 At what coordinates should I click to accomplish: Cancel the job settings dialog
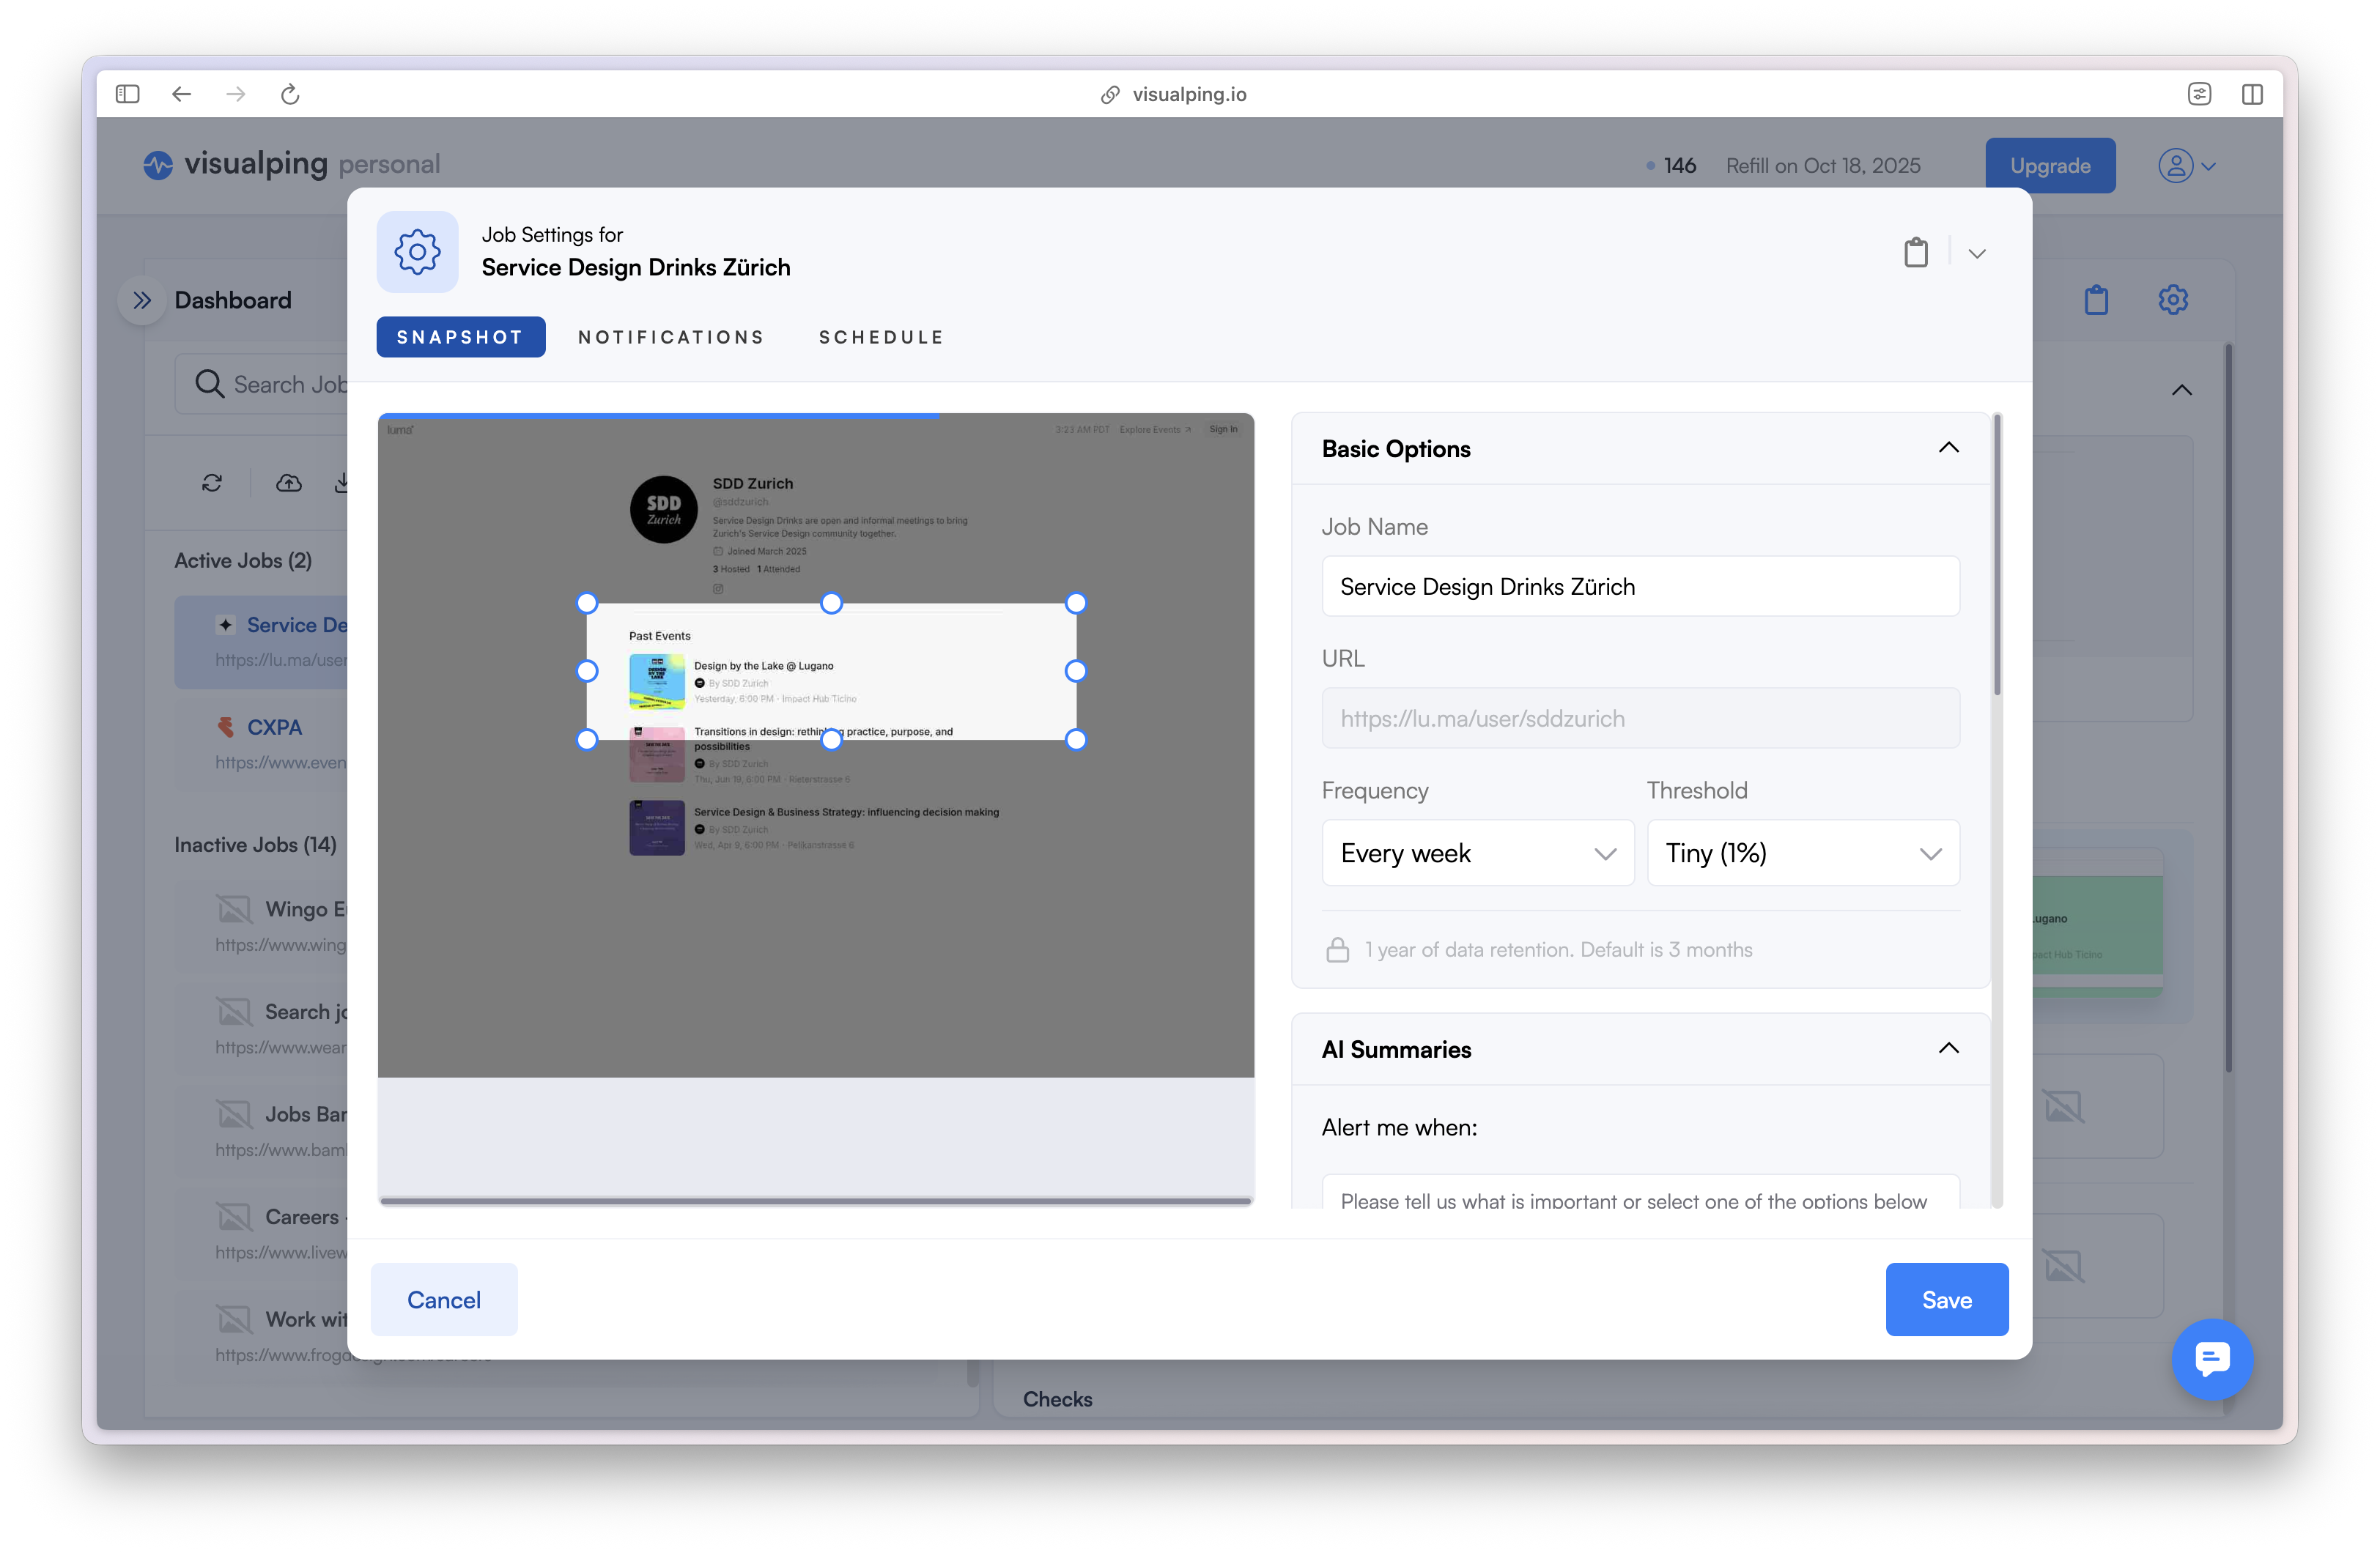pyautogui.click(x=443, y=1299)
